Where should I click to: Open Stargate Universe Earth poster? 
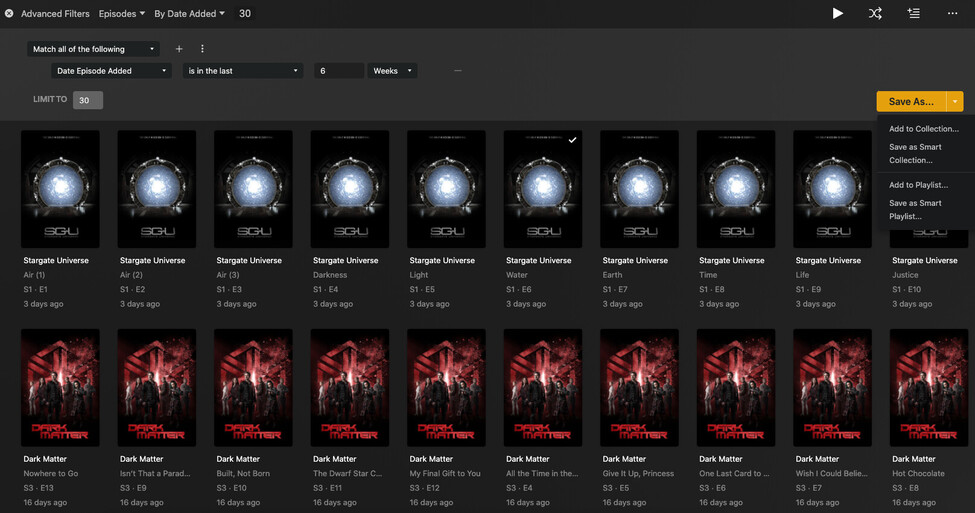(639, 189)
